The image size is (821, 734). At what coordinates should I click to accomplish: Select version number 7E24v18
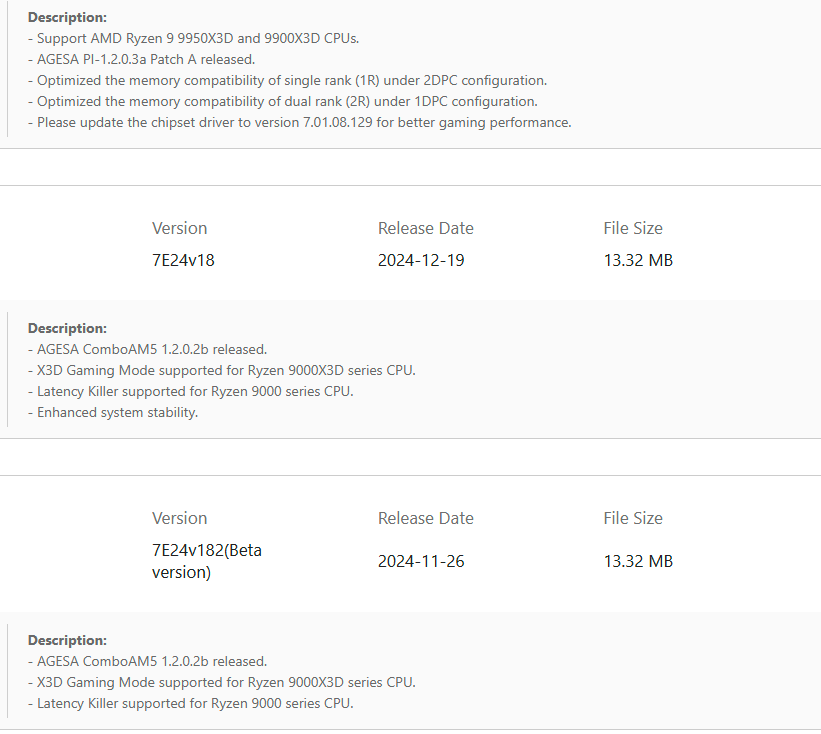click(183, 260)
